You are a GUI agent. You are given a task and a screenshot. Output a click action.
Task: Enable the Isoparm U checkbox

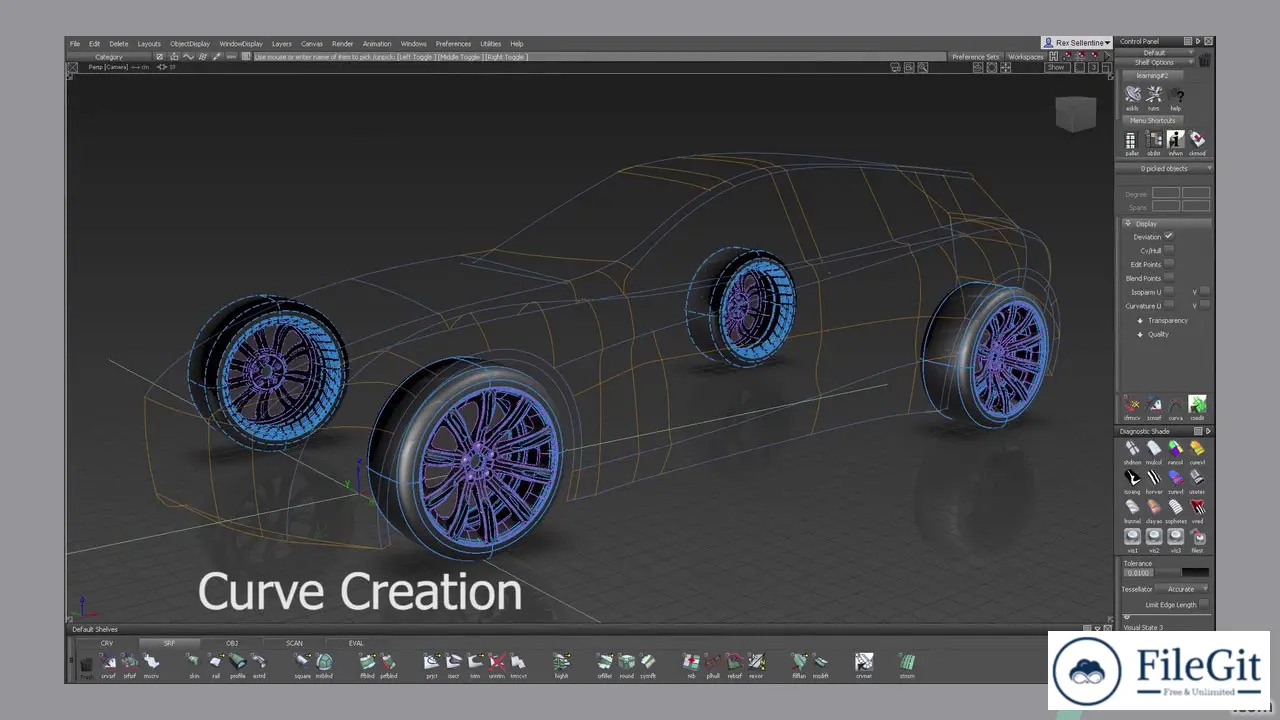1168,292
